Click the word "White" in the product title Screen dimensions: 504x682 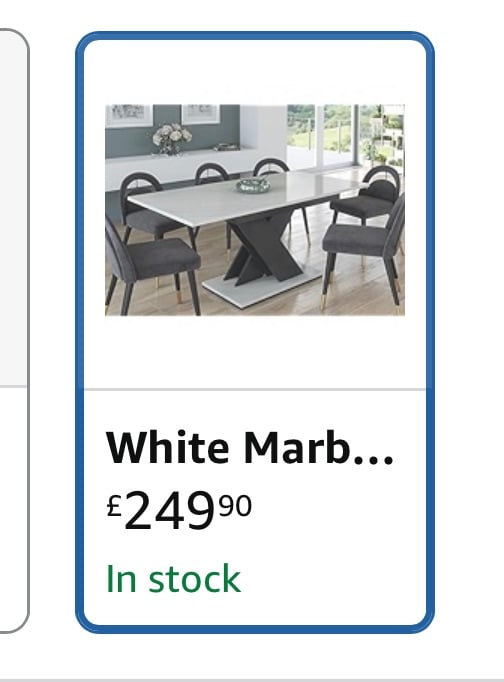168,448
